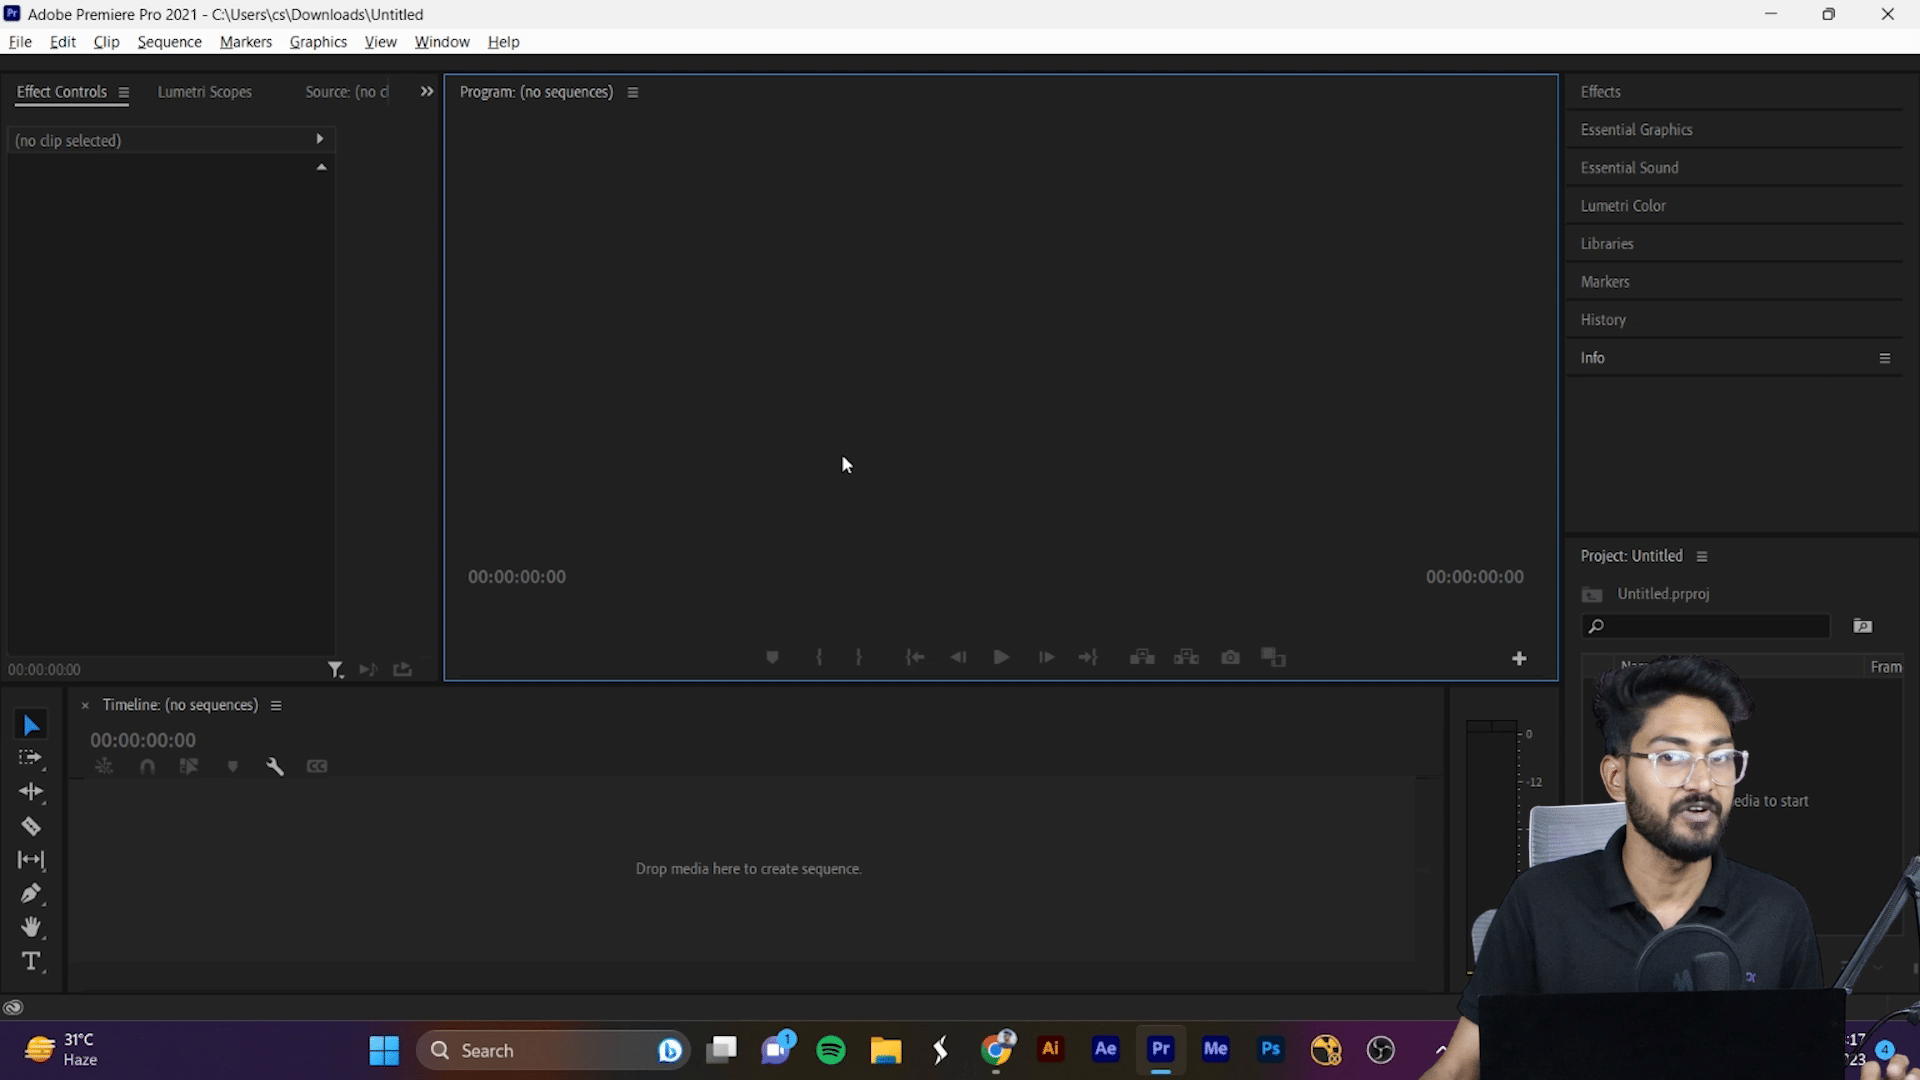Open the Program monitor panel menu
Viewport: 1920px width, 1080px height.
[x=632, y=92]
